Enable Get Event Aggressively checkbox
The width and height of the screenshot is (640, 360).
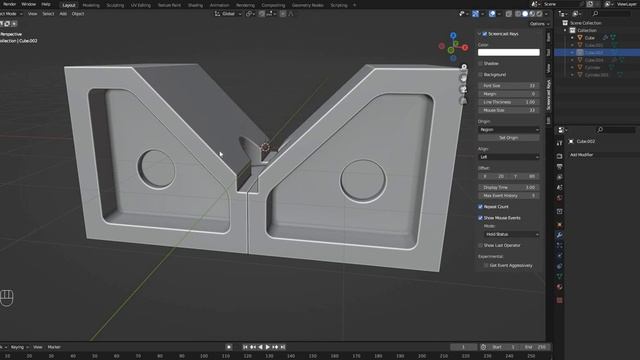coord(486,265)
